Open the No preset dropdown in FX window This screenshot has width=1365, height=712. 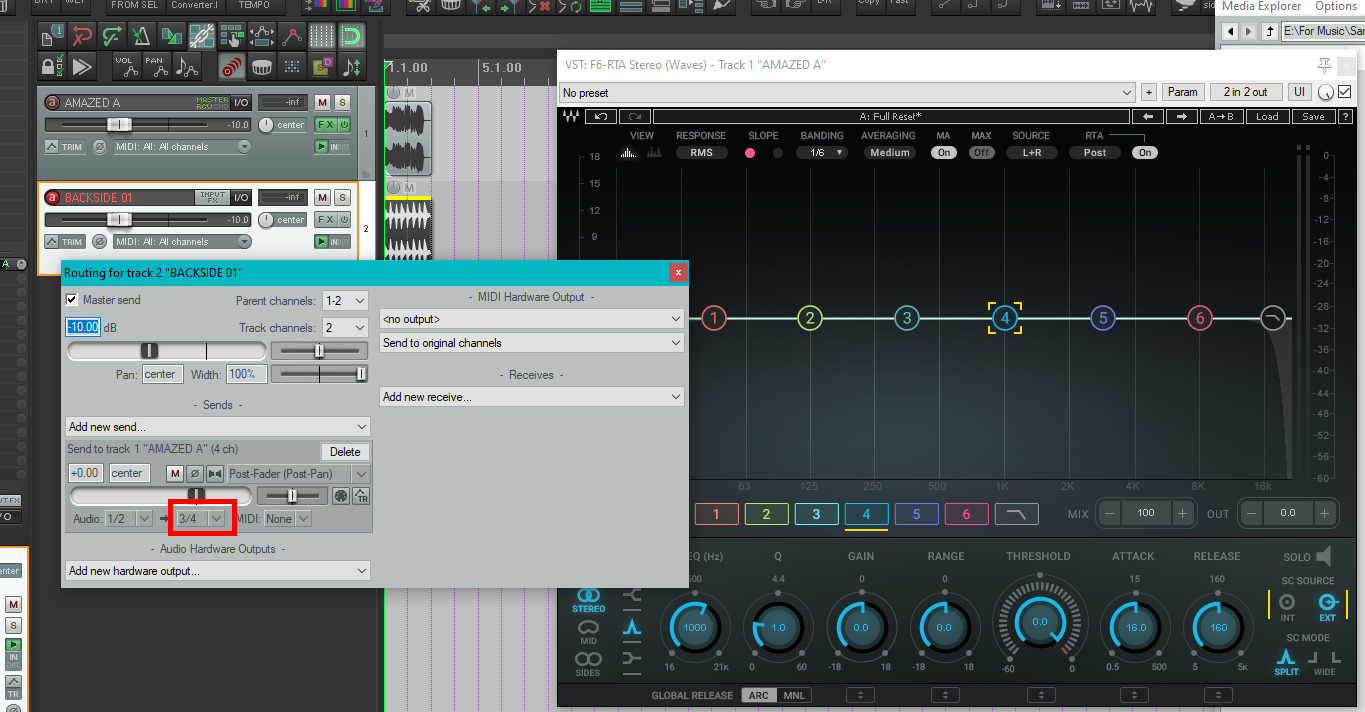[x=847, y=92]
